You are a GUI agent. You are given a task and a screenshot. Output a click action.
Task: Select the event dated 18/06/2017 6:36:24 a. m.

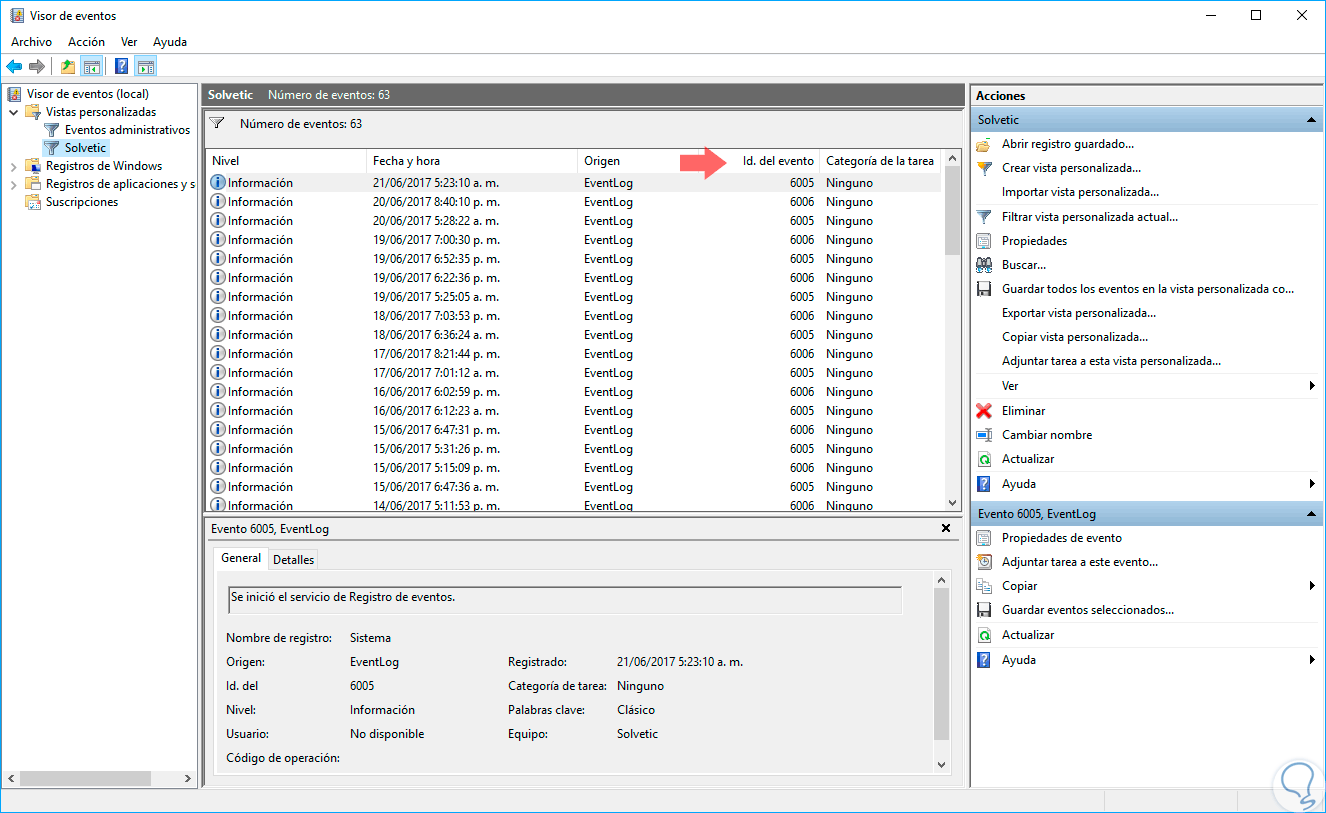click(573, 335)
